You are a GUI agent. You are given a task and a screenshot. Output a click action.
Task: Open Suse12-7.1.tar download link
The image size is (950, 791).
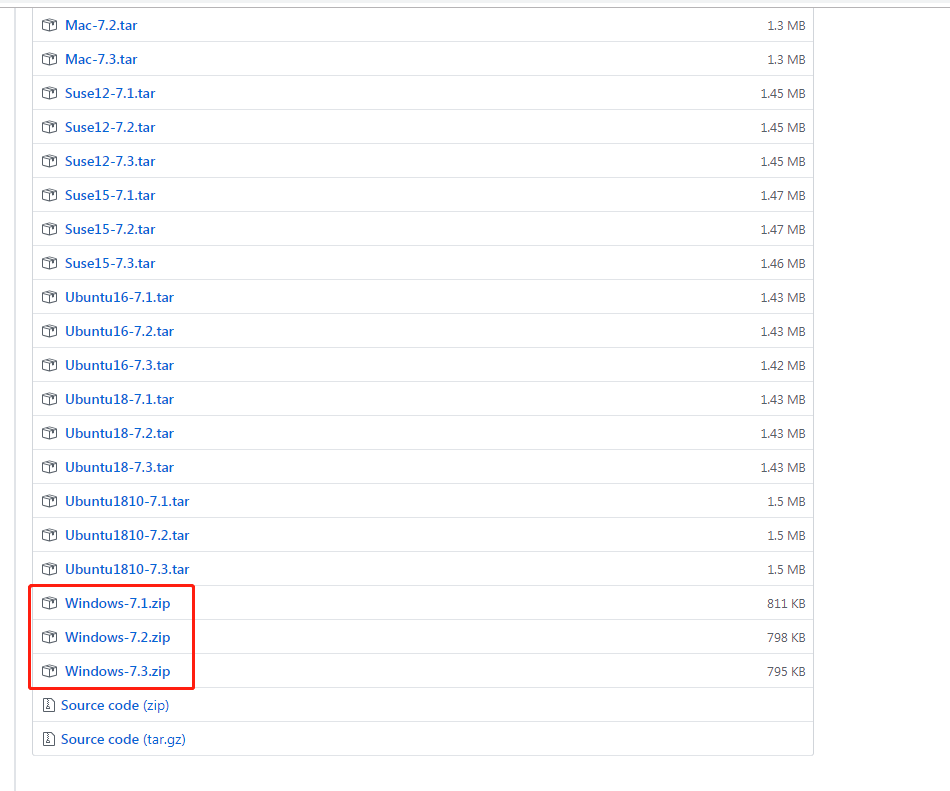[x=110, y=93]
